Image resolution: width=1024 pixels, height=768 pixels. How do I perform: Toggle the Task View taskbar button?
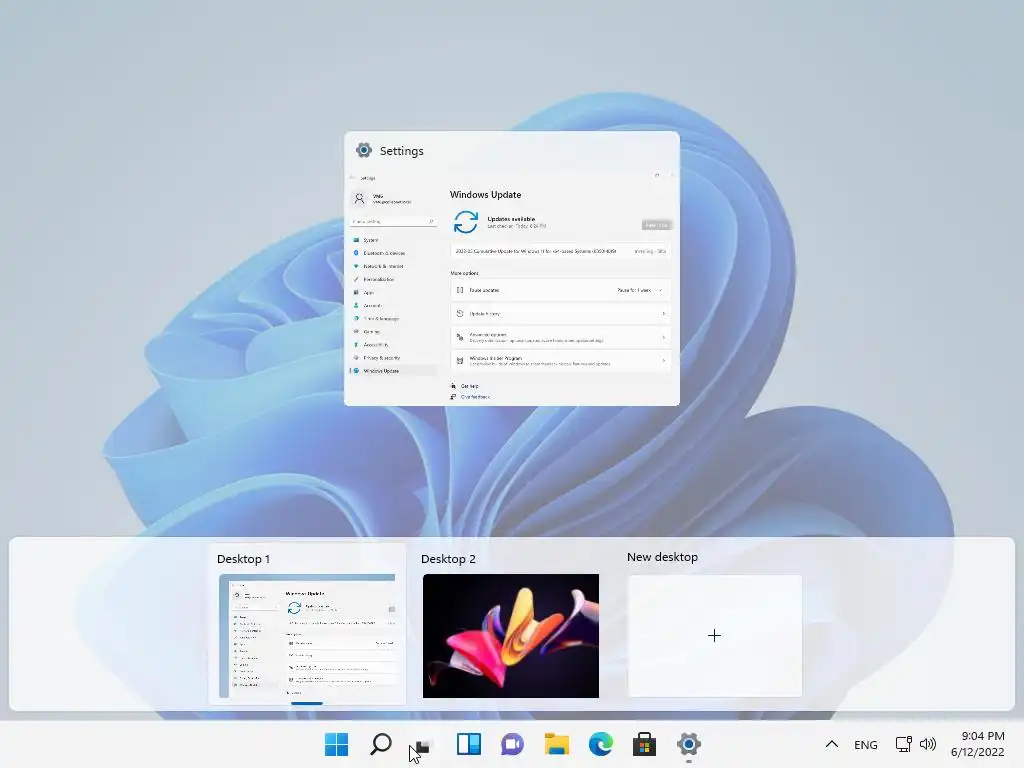424,744
